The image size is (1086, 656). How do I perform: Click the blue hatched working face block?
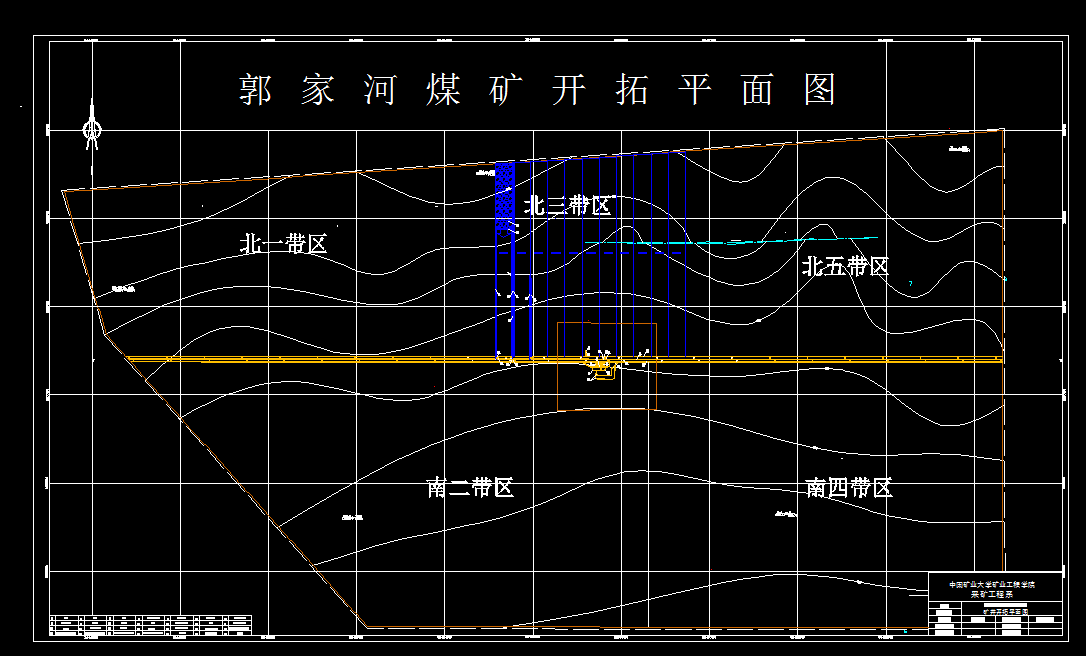coord(505,195)
